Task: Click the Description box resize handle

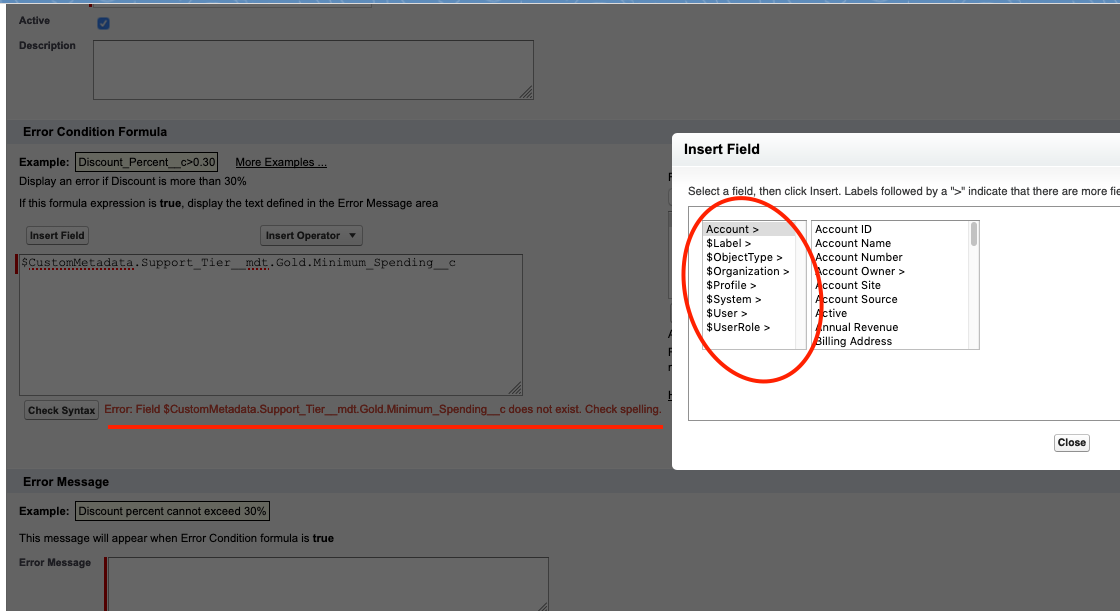Action: coord(526,92)
